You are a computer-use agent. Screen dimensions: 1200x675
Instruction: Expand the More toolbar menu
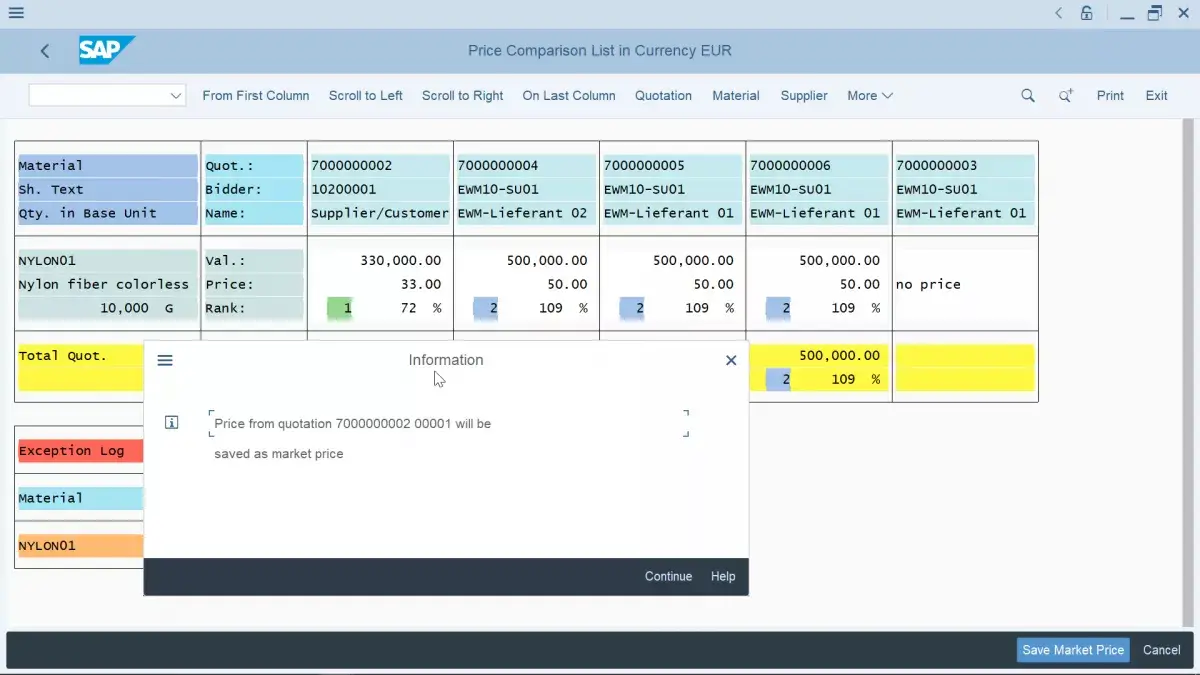tap(870, 96)
